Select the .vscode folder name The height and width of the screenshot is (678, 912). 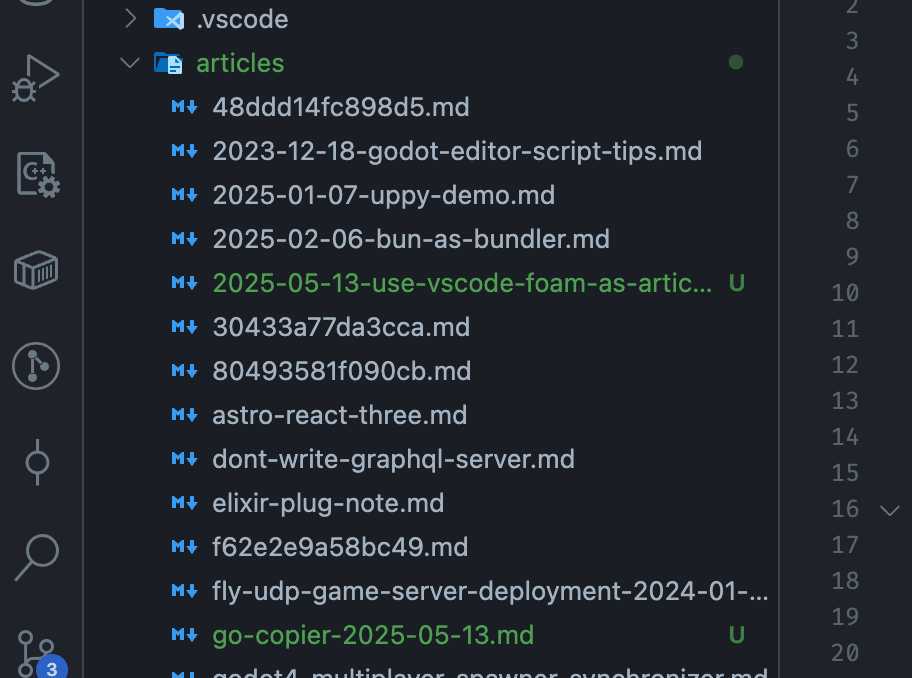[243, 20]
